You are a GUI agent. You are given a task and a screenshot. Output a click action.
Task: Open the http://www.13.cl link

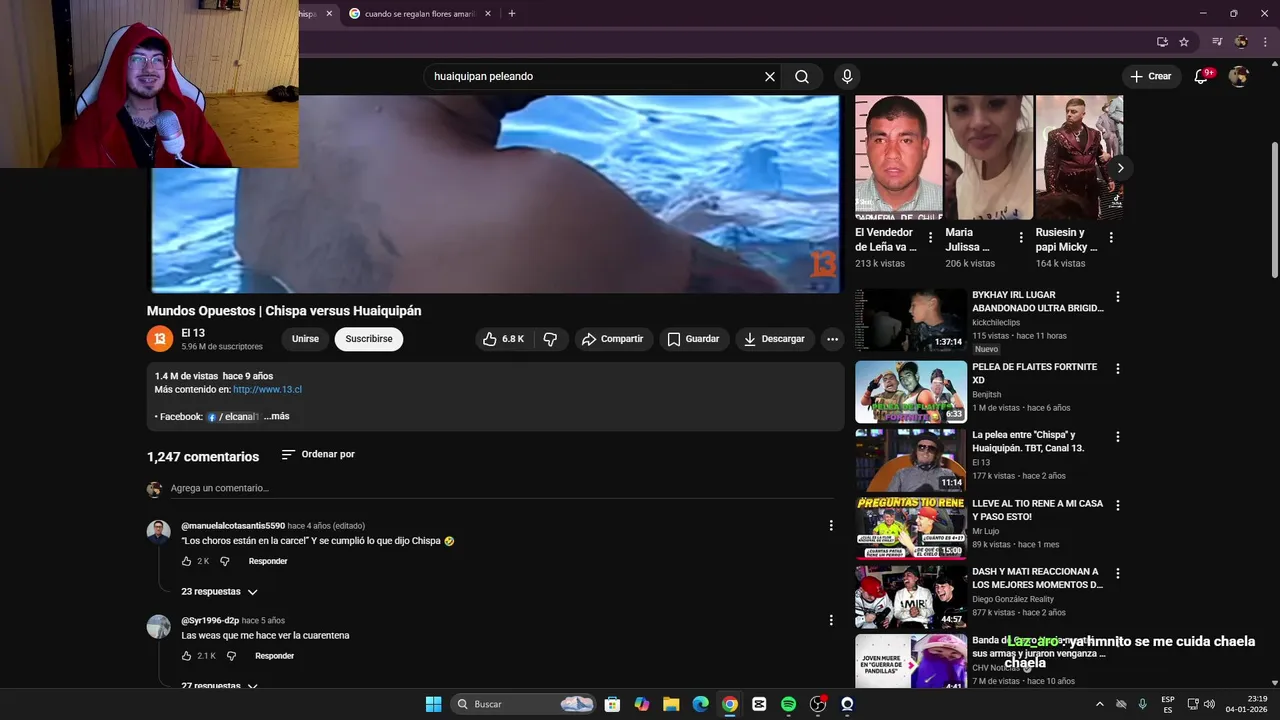coord(267,389)
